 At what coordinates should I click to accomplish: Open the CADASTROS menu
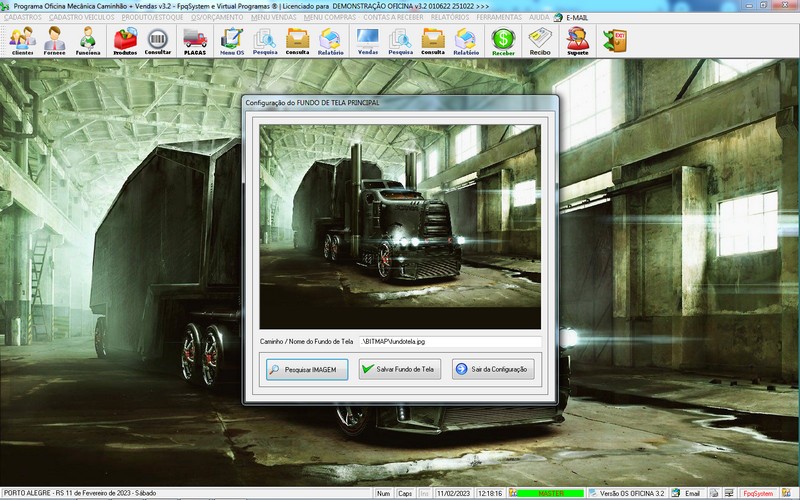point(22,18)
